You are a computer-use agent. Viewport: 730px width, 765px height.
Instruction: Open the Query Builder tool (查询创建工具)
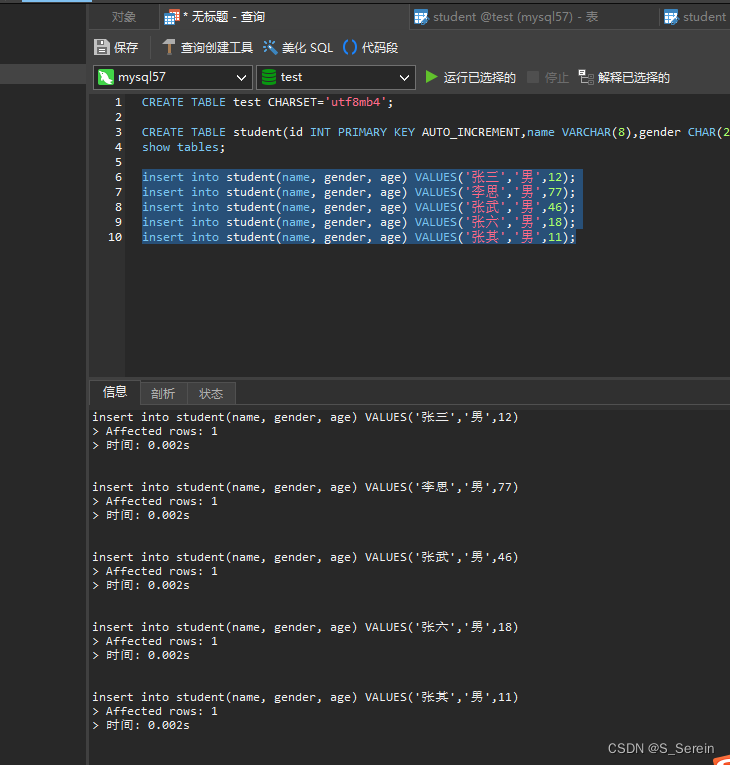(x=207, y=47)
